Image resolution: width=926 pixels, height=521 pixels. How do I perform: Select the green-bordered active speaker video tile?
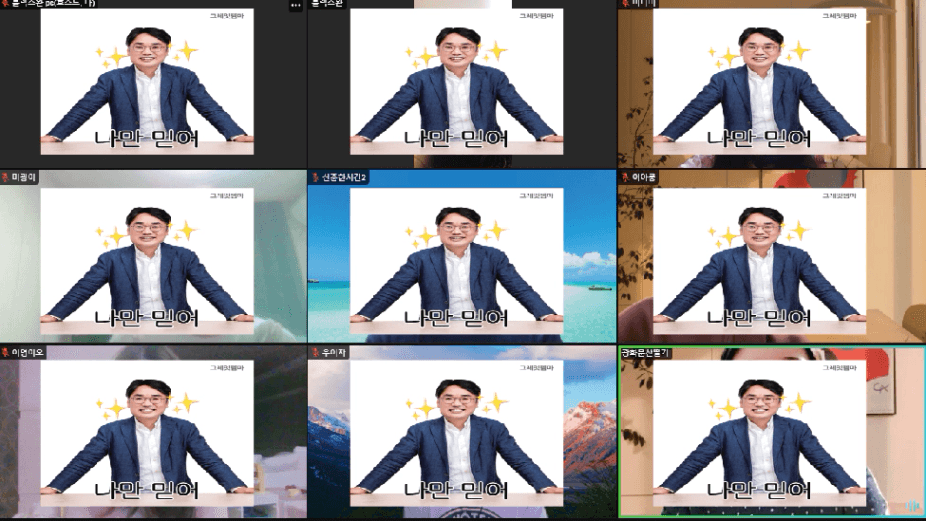772,432
